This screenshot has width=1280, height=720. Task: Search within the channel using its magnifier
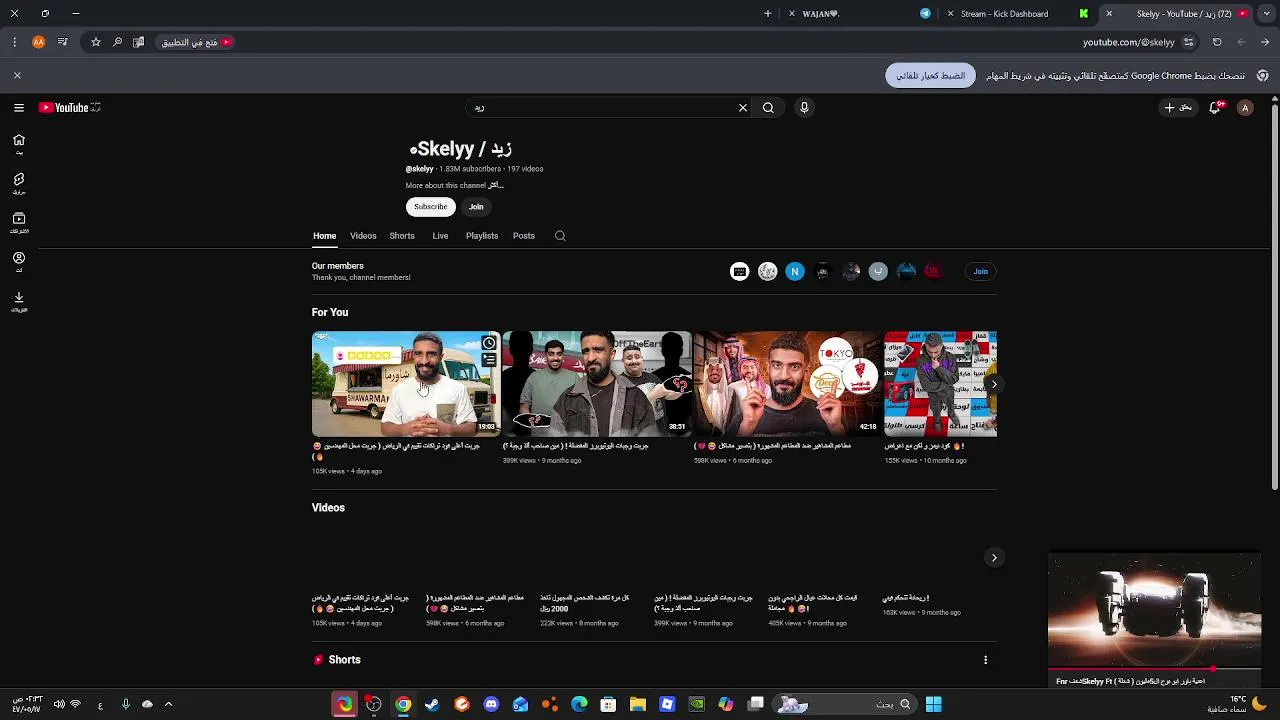point(560,236)
